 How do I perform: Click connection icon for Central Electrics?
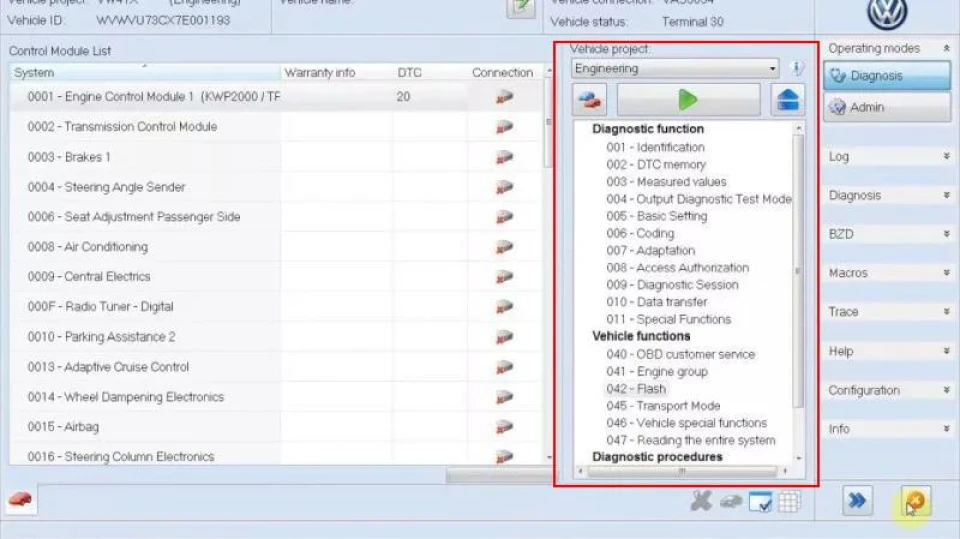(x=504, y=277)
